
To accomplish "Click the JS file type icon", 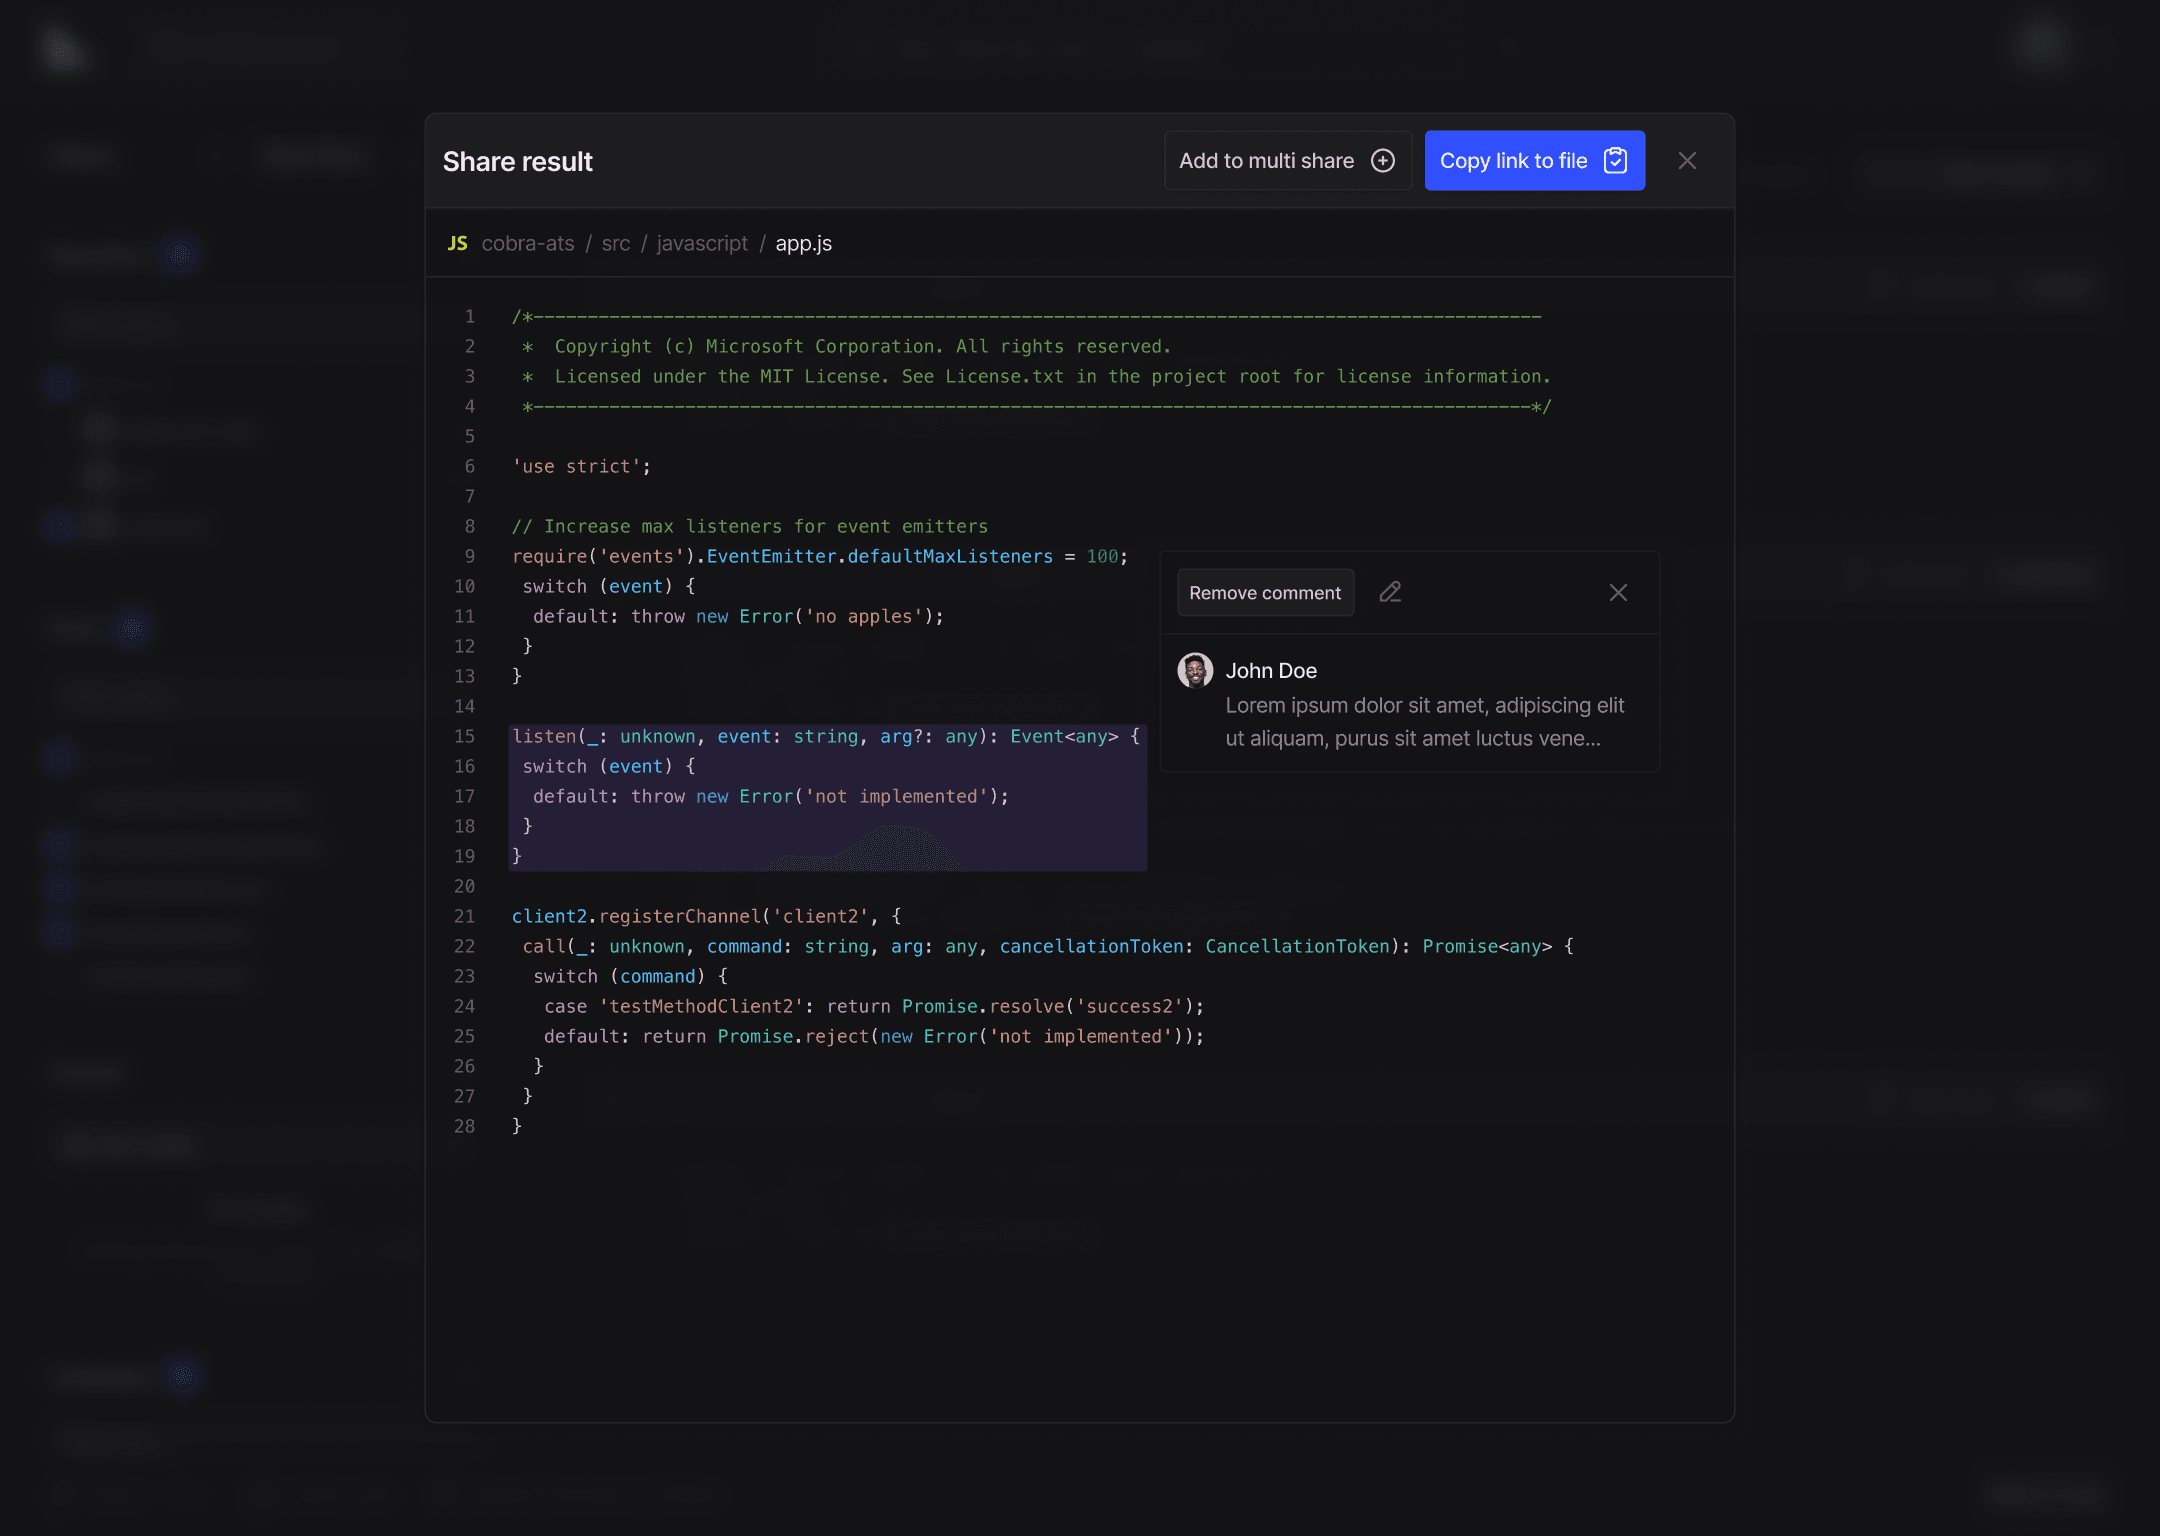I will [x=457, y=244].
